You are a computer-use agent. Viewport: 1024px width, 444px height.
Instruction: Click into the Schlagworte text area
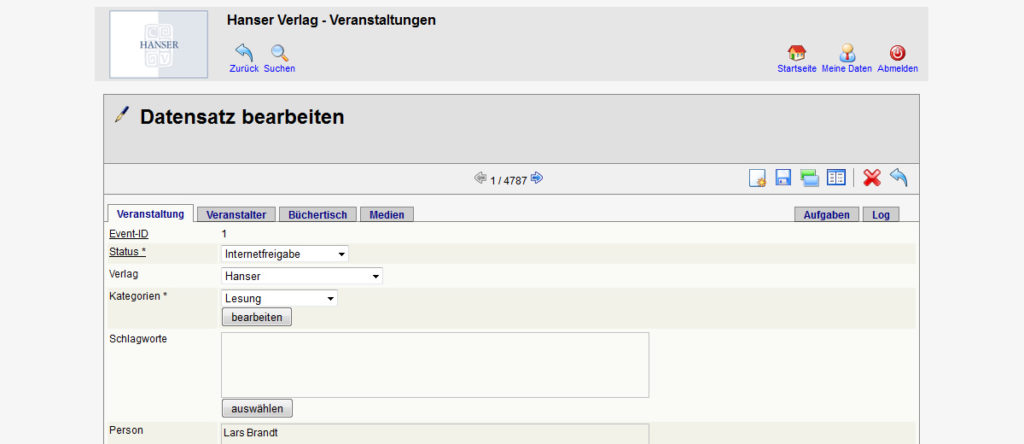(x=434, y=365)
